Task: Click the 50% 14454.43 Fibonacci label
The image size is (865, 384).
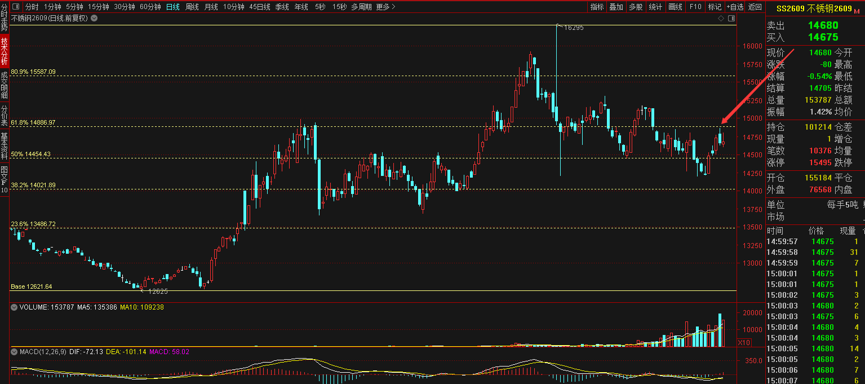Action: point(31,154)
